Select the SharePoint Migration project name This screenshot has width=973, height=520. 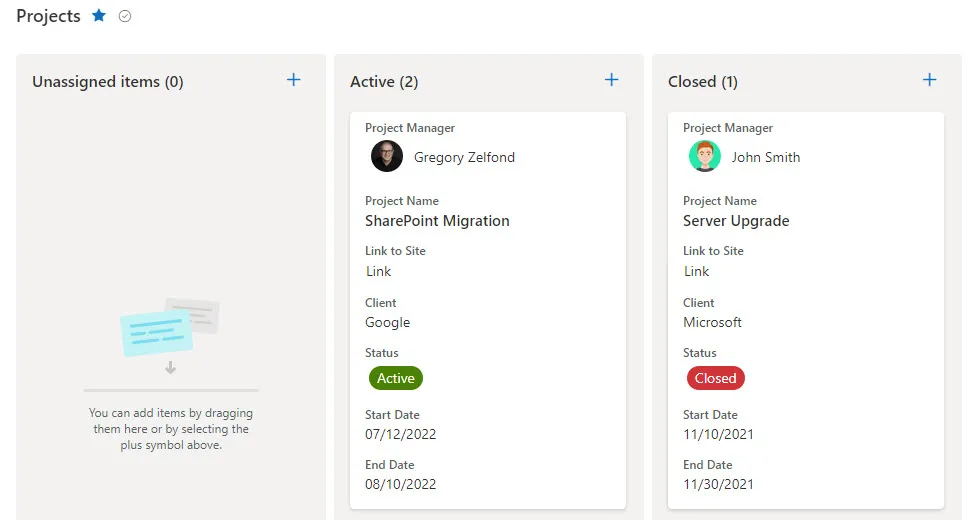click(x=437, y=221)
